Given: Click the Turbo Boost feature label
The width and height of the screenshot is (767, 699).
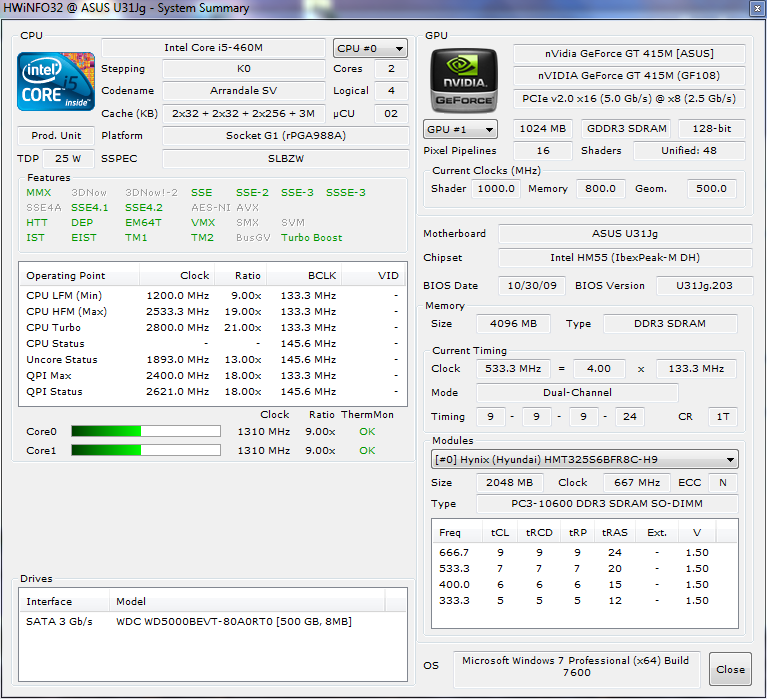Looking at the screenshot, I should tap(312, 237).
